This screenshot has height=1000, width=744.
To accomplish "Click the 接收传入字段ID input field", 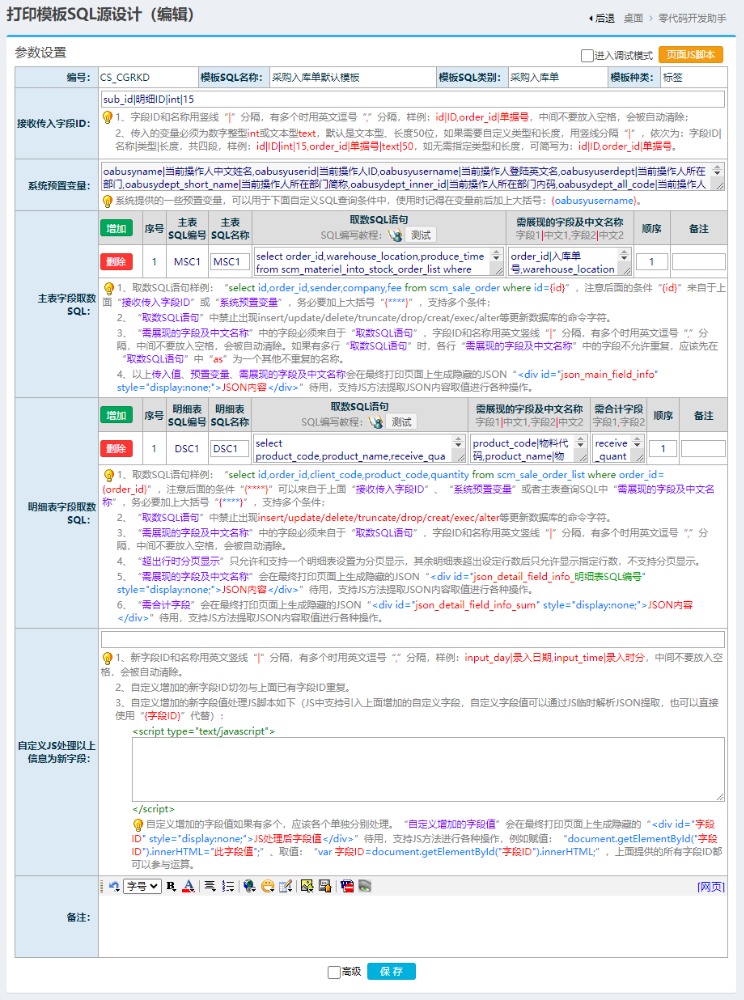I will pos(412,100).
